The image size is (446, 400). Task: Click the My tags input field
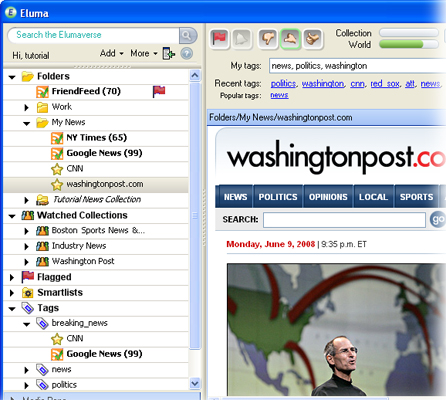(x=357, y=66)
